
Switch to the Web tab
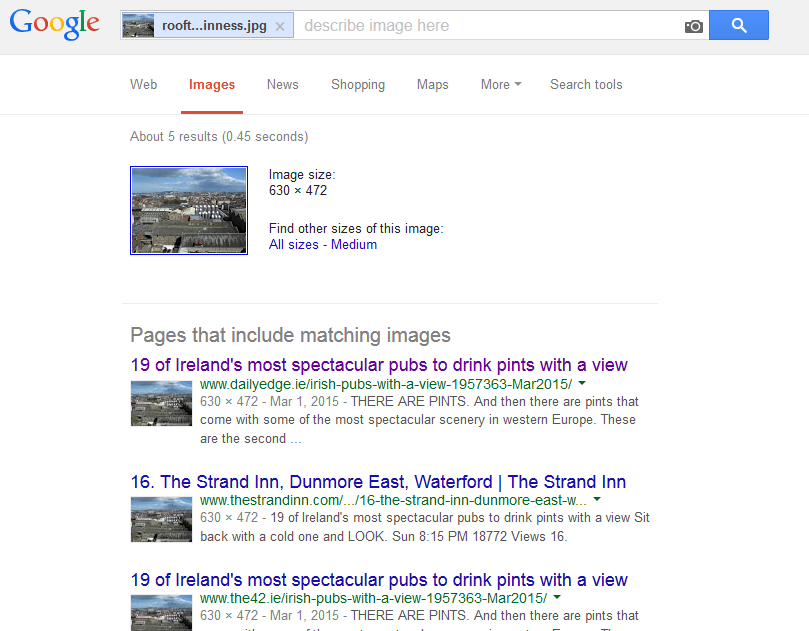[x=143, y=85]
